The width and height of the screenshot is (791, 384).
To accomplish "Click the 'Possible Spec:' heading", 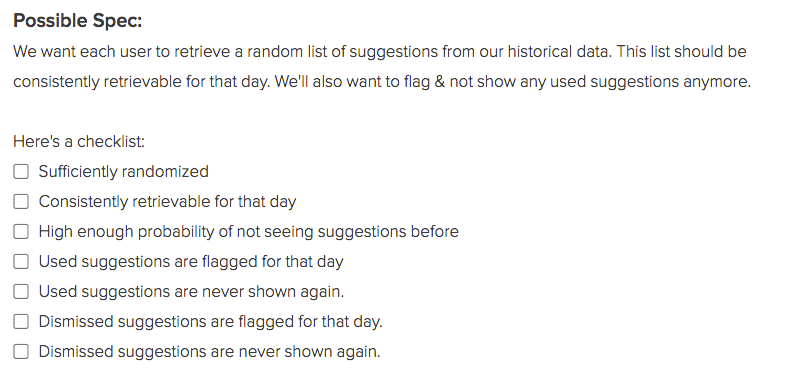I will tap(78, 21).
